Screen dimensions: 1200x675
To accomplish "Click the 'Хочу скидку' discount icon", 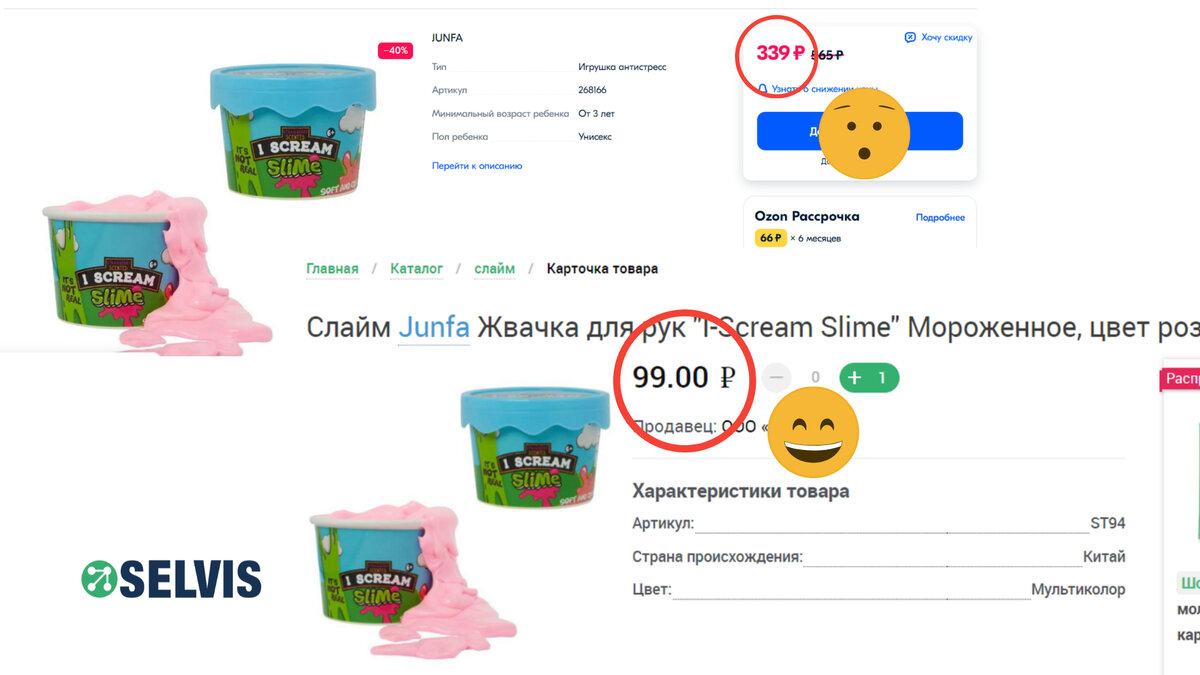I will click(910, 38).
